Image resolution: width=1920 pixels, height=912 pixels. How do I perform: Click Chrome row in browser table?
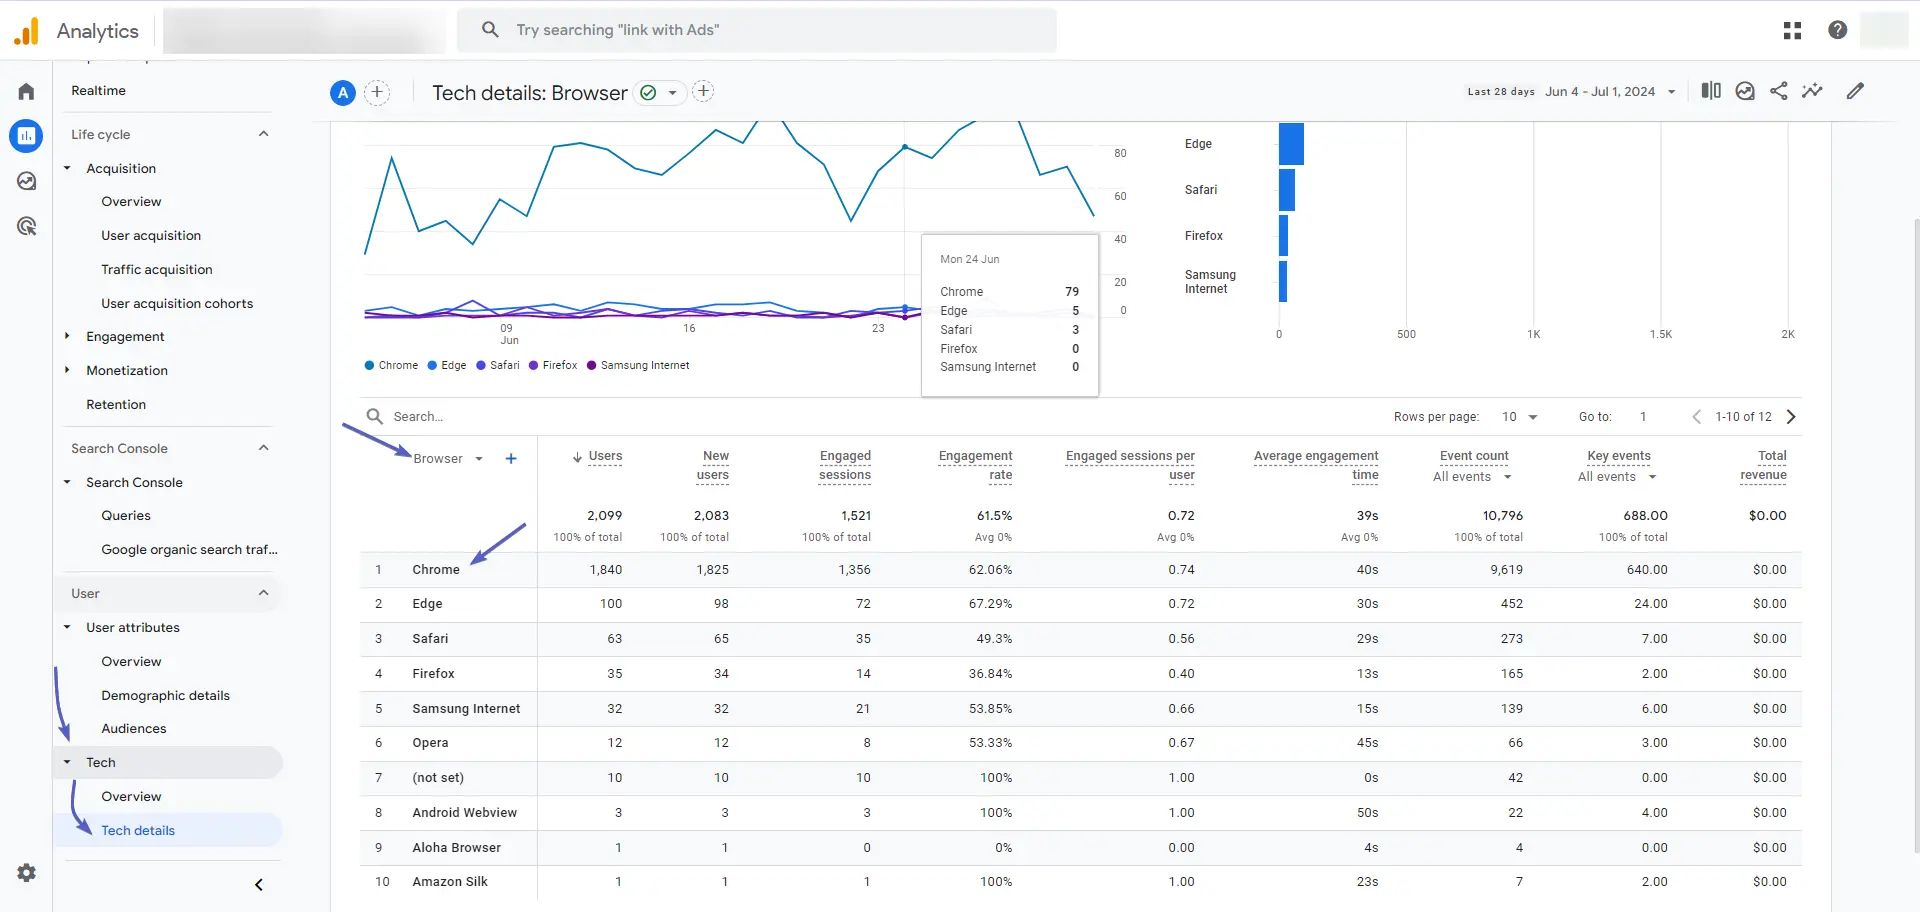coord(1080,570)
